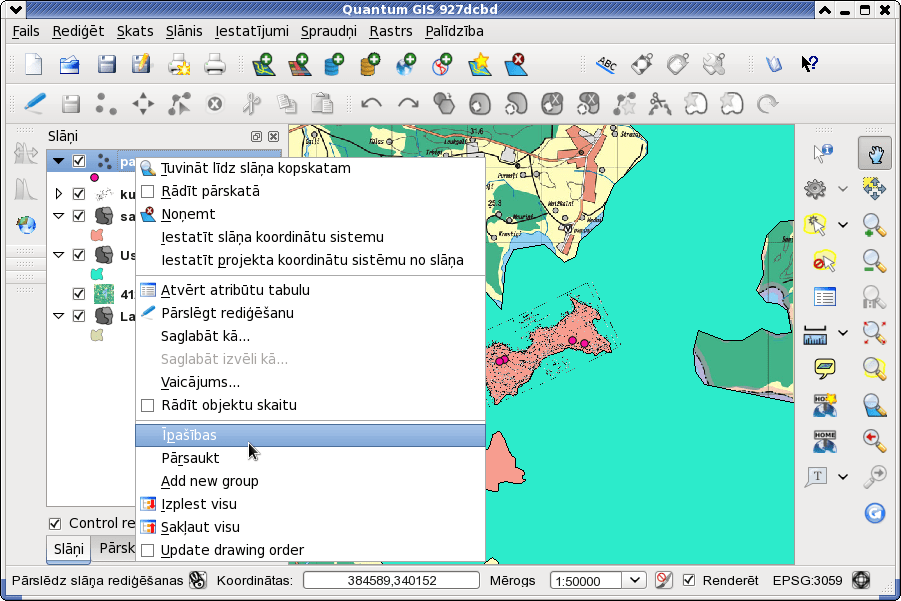
Task: Collapse the La layer tree
Action: pos(59,315)
